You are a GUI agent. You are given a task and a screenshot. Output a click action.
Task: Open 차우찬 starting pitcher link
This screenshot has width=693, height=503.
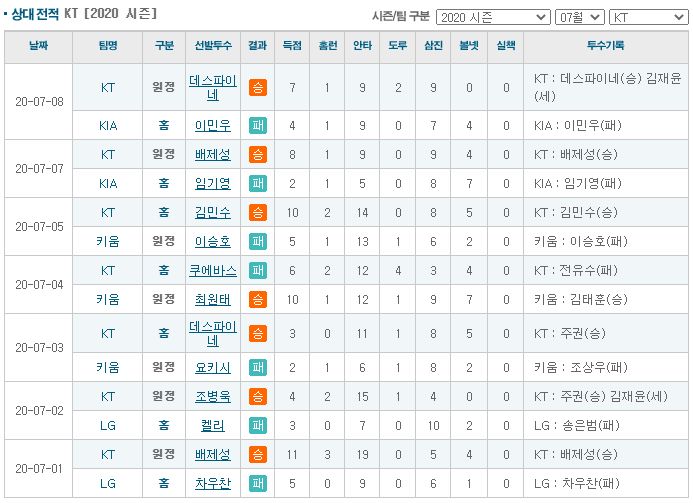213,484
